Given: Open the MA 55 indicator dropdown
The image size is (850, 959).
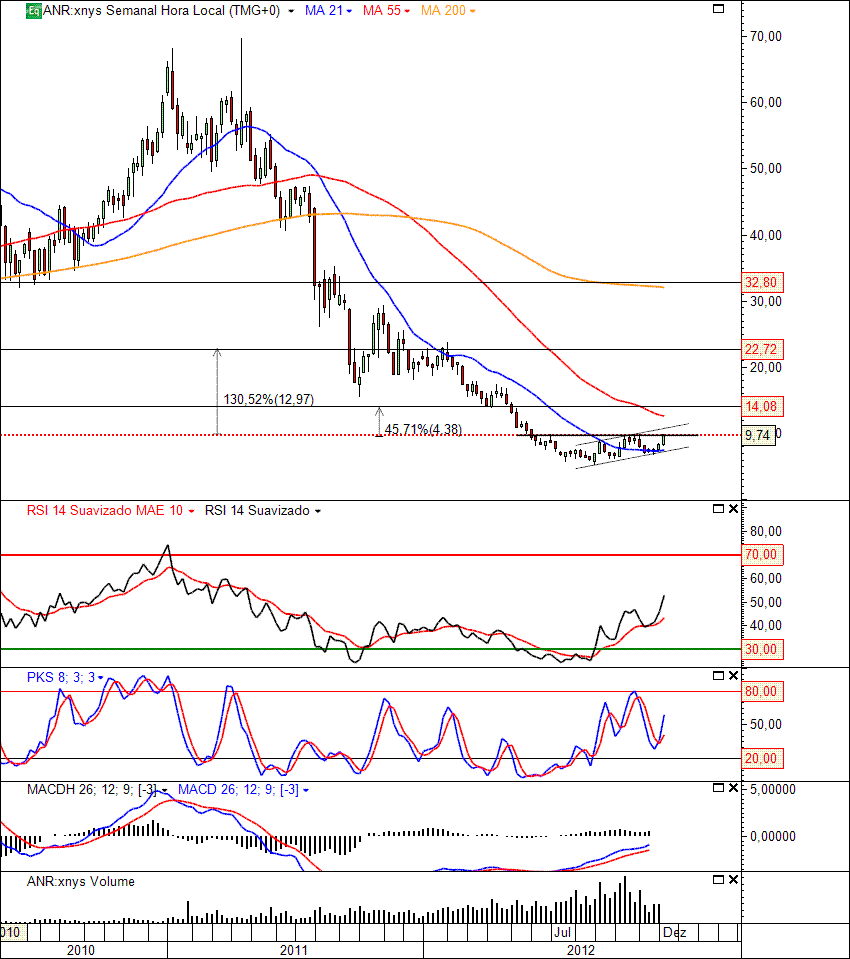Looking at the screenshot, I should point(407,12).
